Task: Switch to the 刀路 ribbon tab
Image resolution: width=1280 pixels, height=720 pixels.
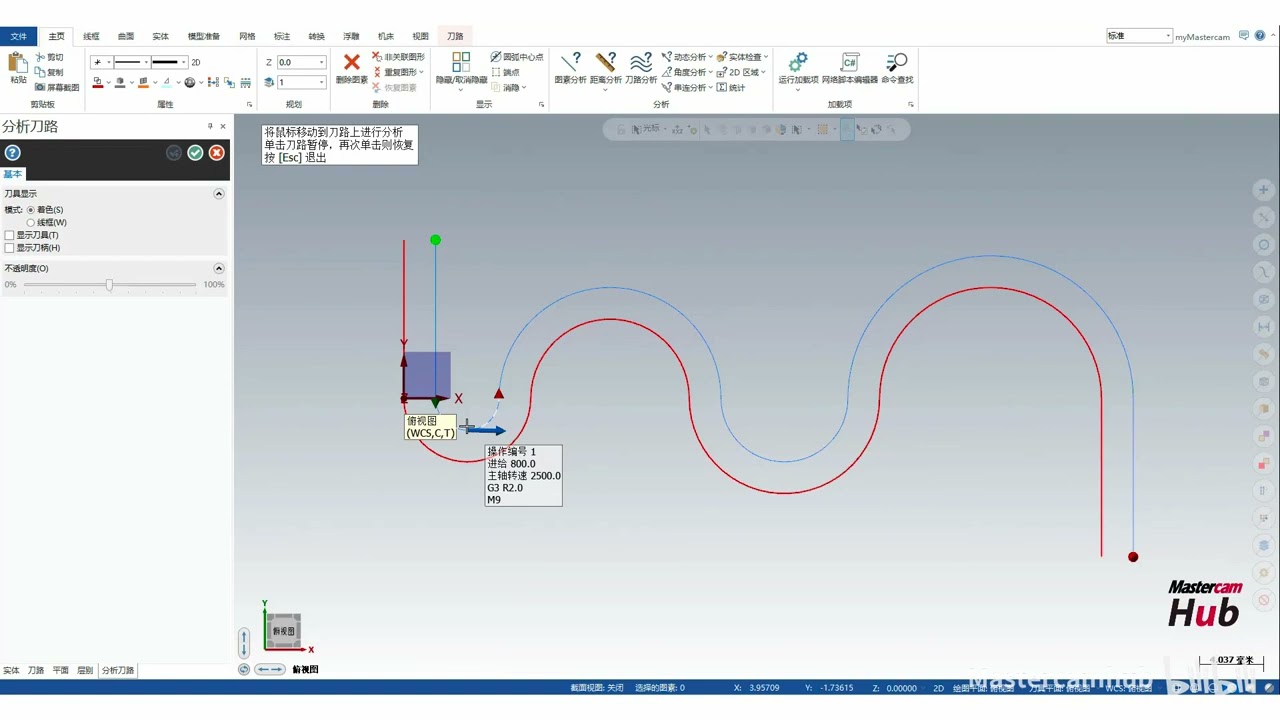Action: coord(455,36)
